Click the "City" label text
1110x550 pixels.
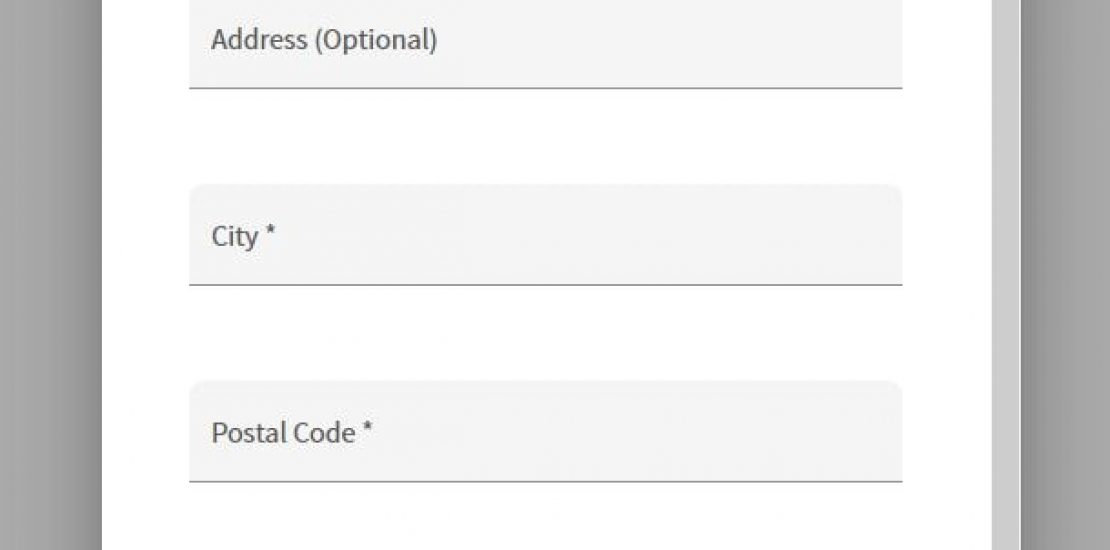(x=235, y=237)
